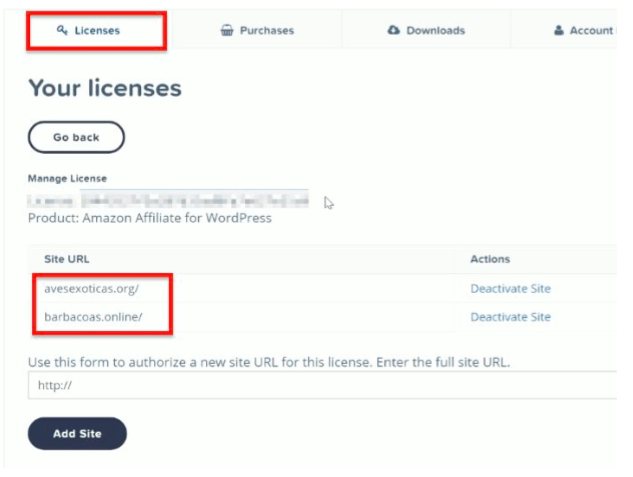Click the Your licenses heading
This screenshot has width=633, height=477.
[x=105, y=88]
